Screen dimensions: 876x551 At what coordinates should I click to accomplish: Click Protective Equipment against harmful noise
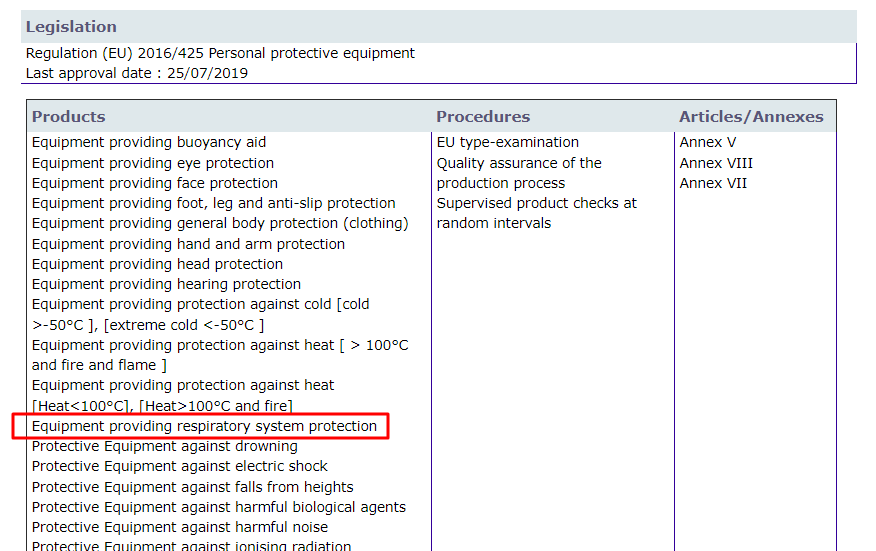click(180, 527)
